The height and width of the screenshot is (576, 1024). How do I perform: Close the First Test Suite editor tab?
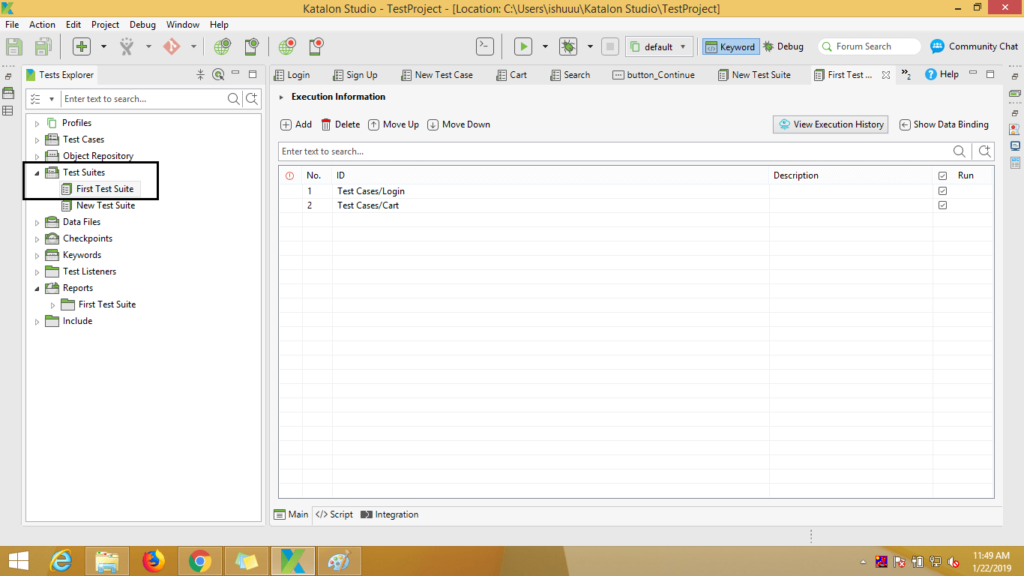pos(886,74)
